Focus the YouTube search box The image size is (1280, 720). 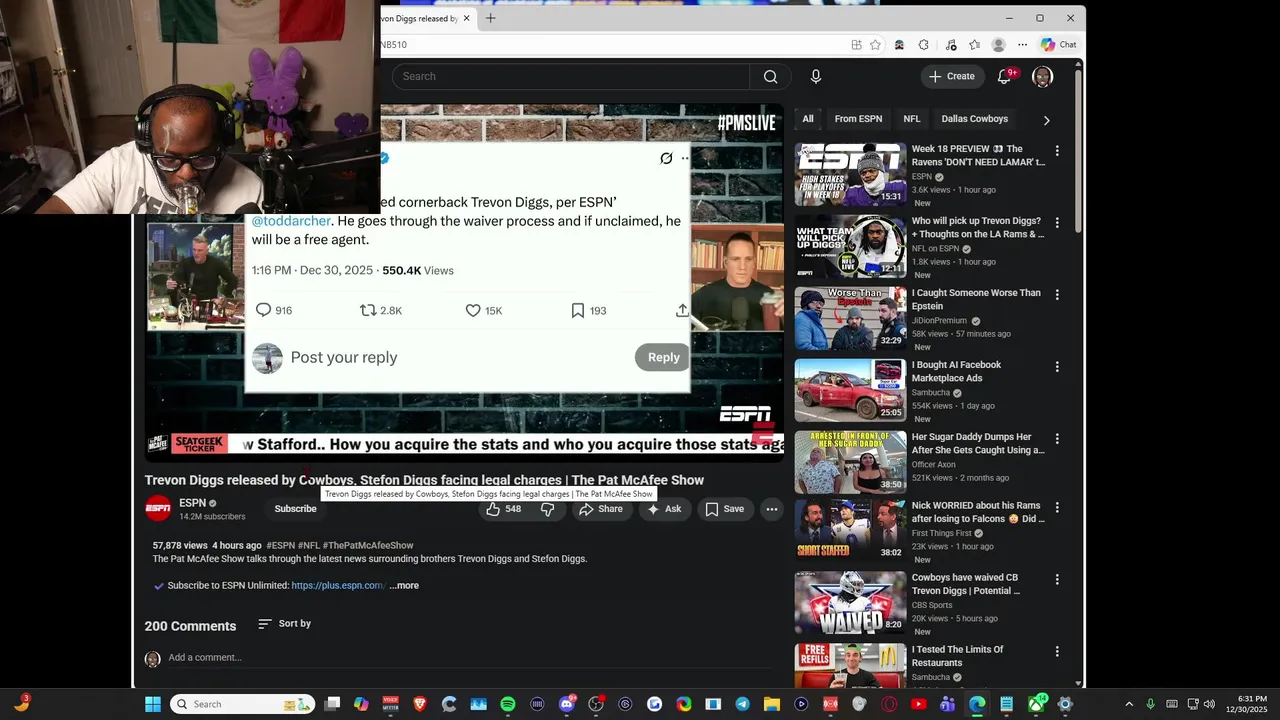571,77
